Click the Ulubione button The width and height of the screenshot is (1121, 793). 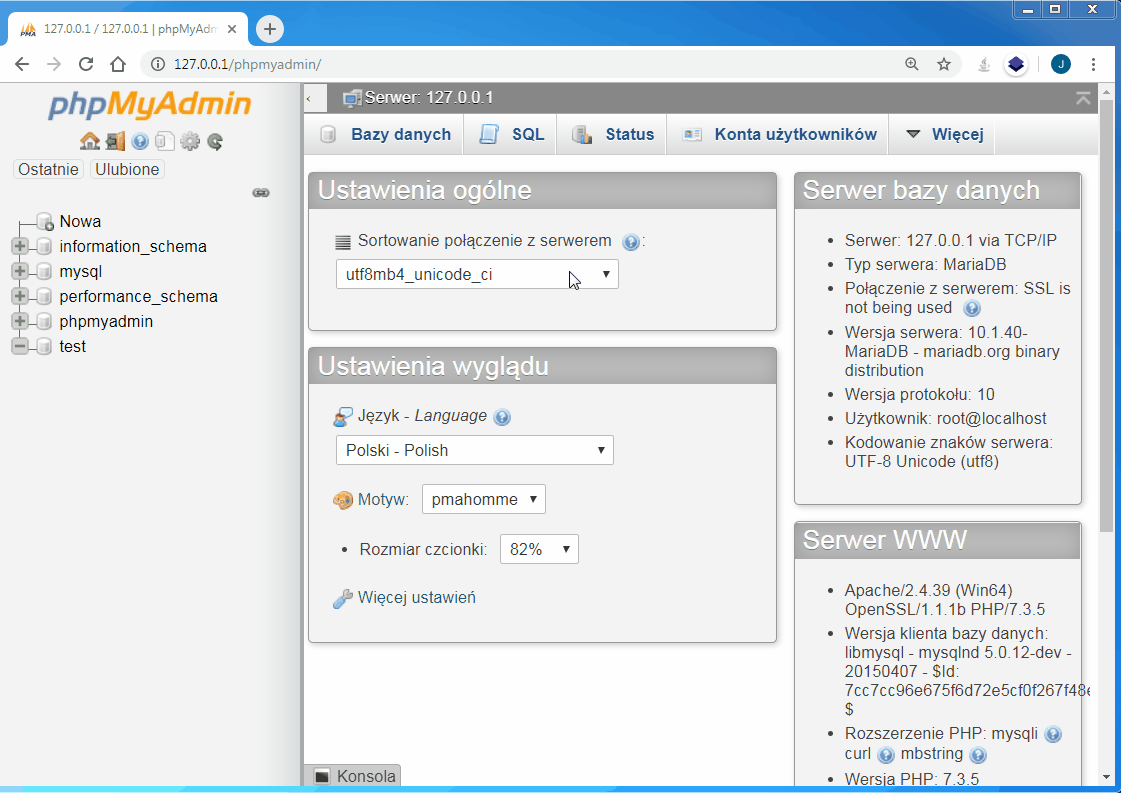coord(127,169)
